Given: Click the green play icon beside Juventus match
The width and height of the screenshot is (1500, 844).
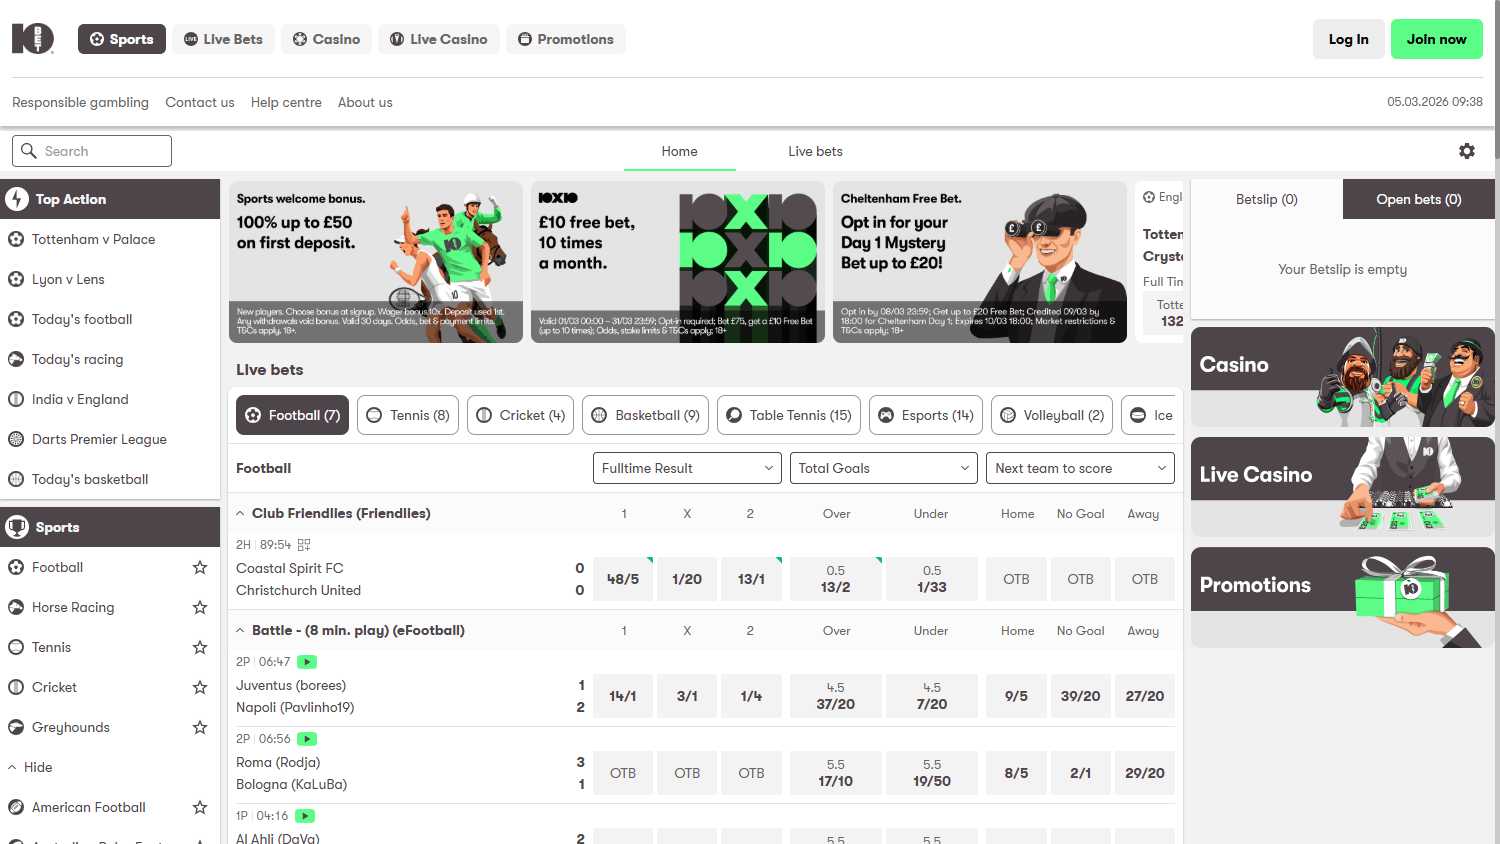Looking at the screenshot, I should [x=306, y=661].
